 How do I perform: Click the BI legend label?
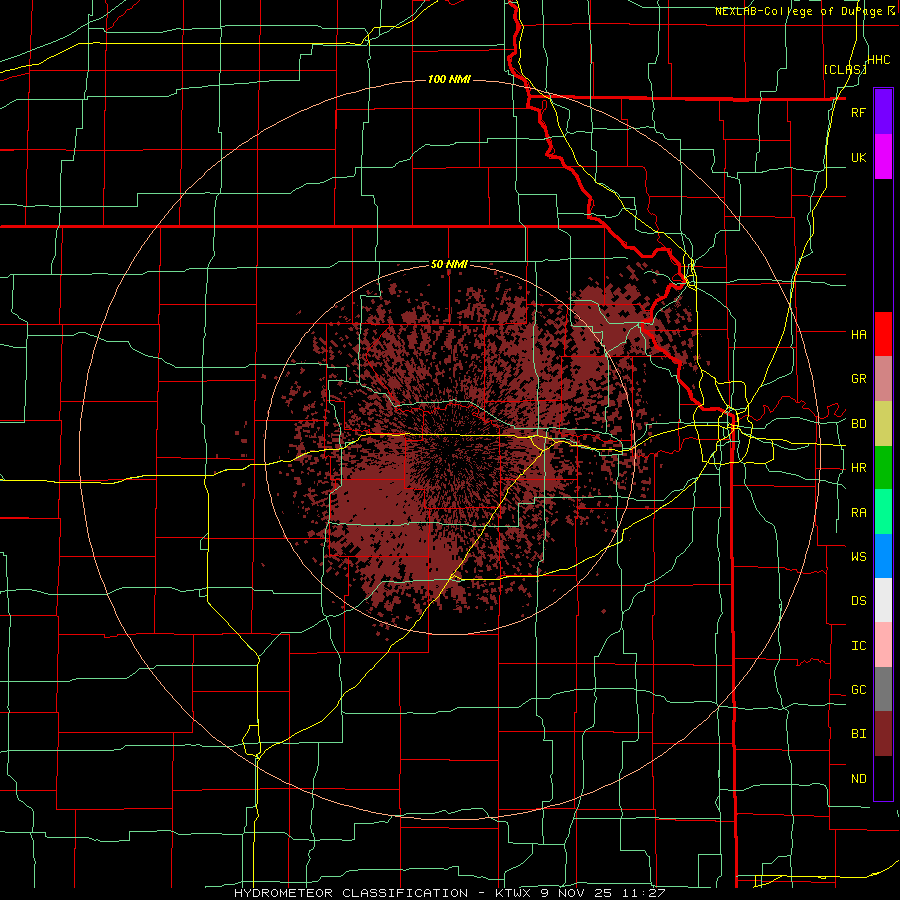858,734
